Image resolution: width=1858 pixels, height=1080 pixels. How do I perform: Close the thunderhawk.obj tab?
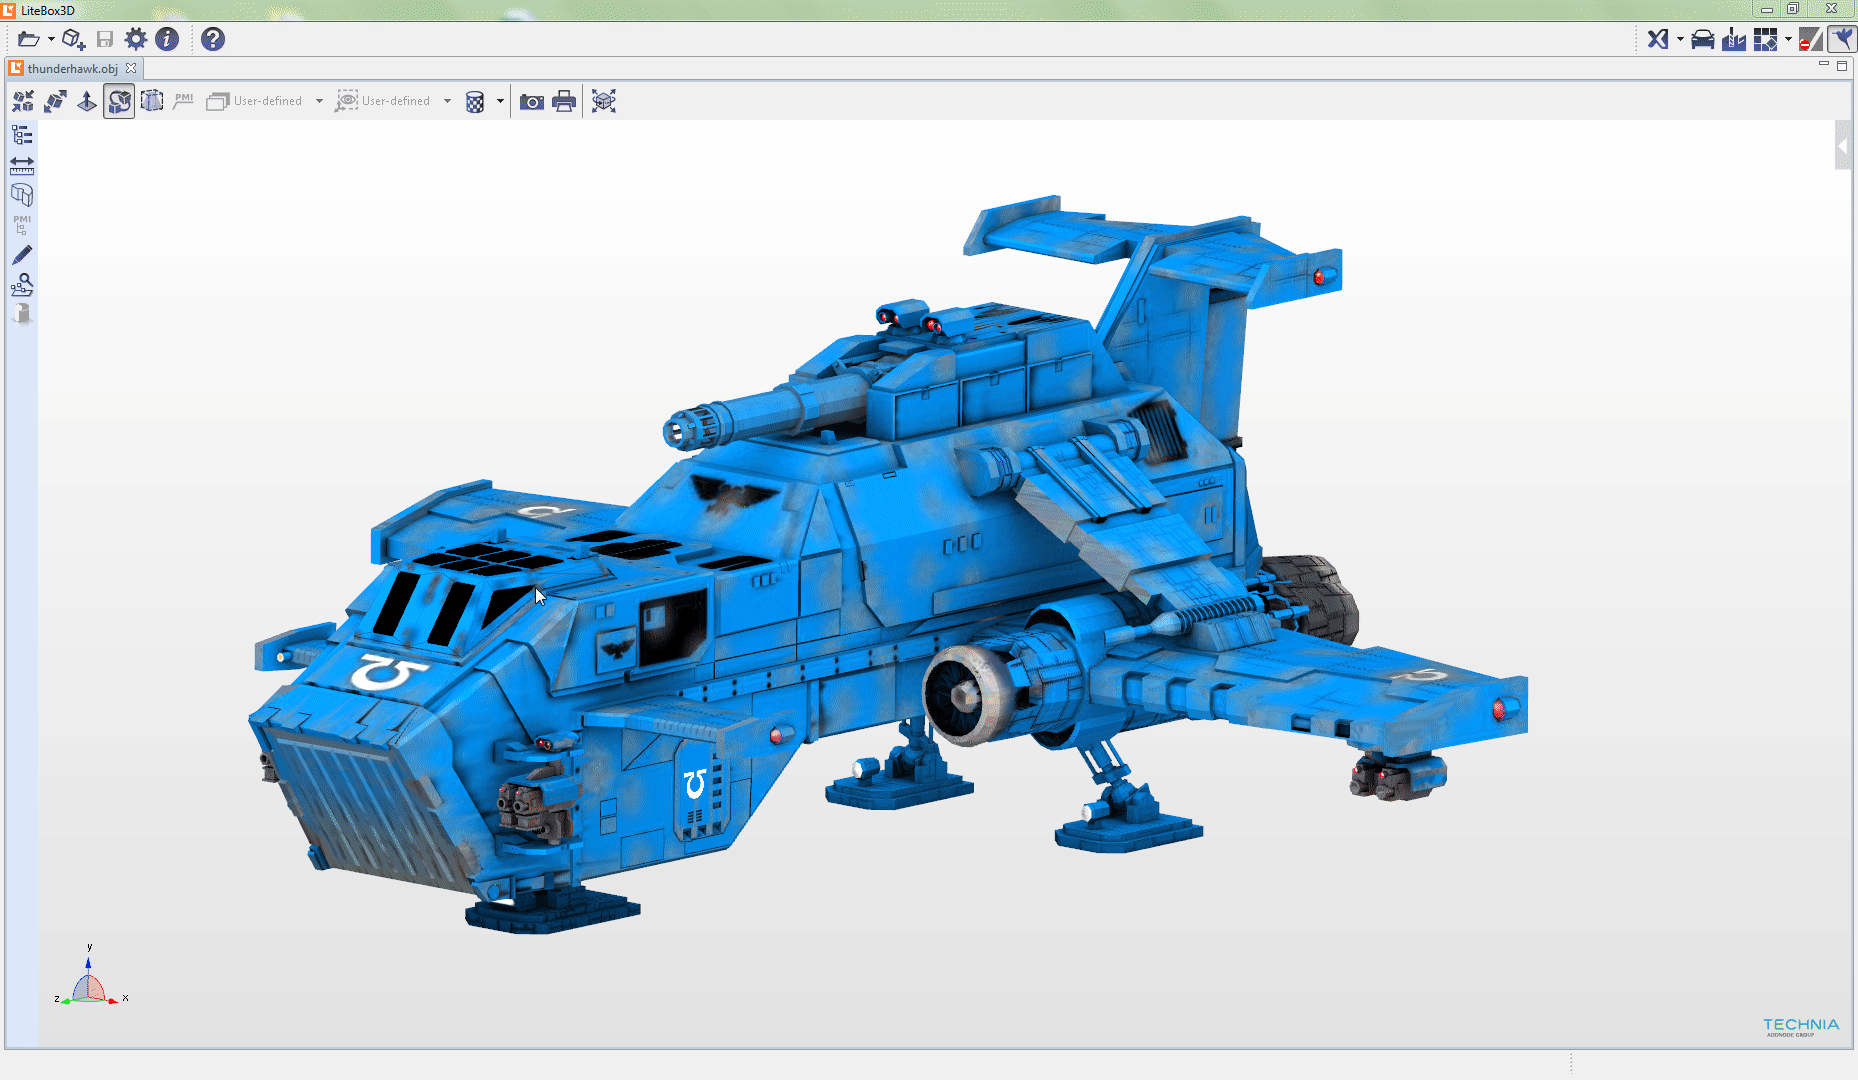pyautogui.click(x=131, y=68)
